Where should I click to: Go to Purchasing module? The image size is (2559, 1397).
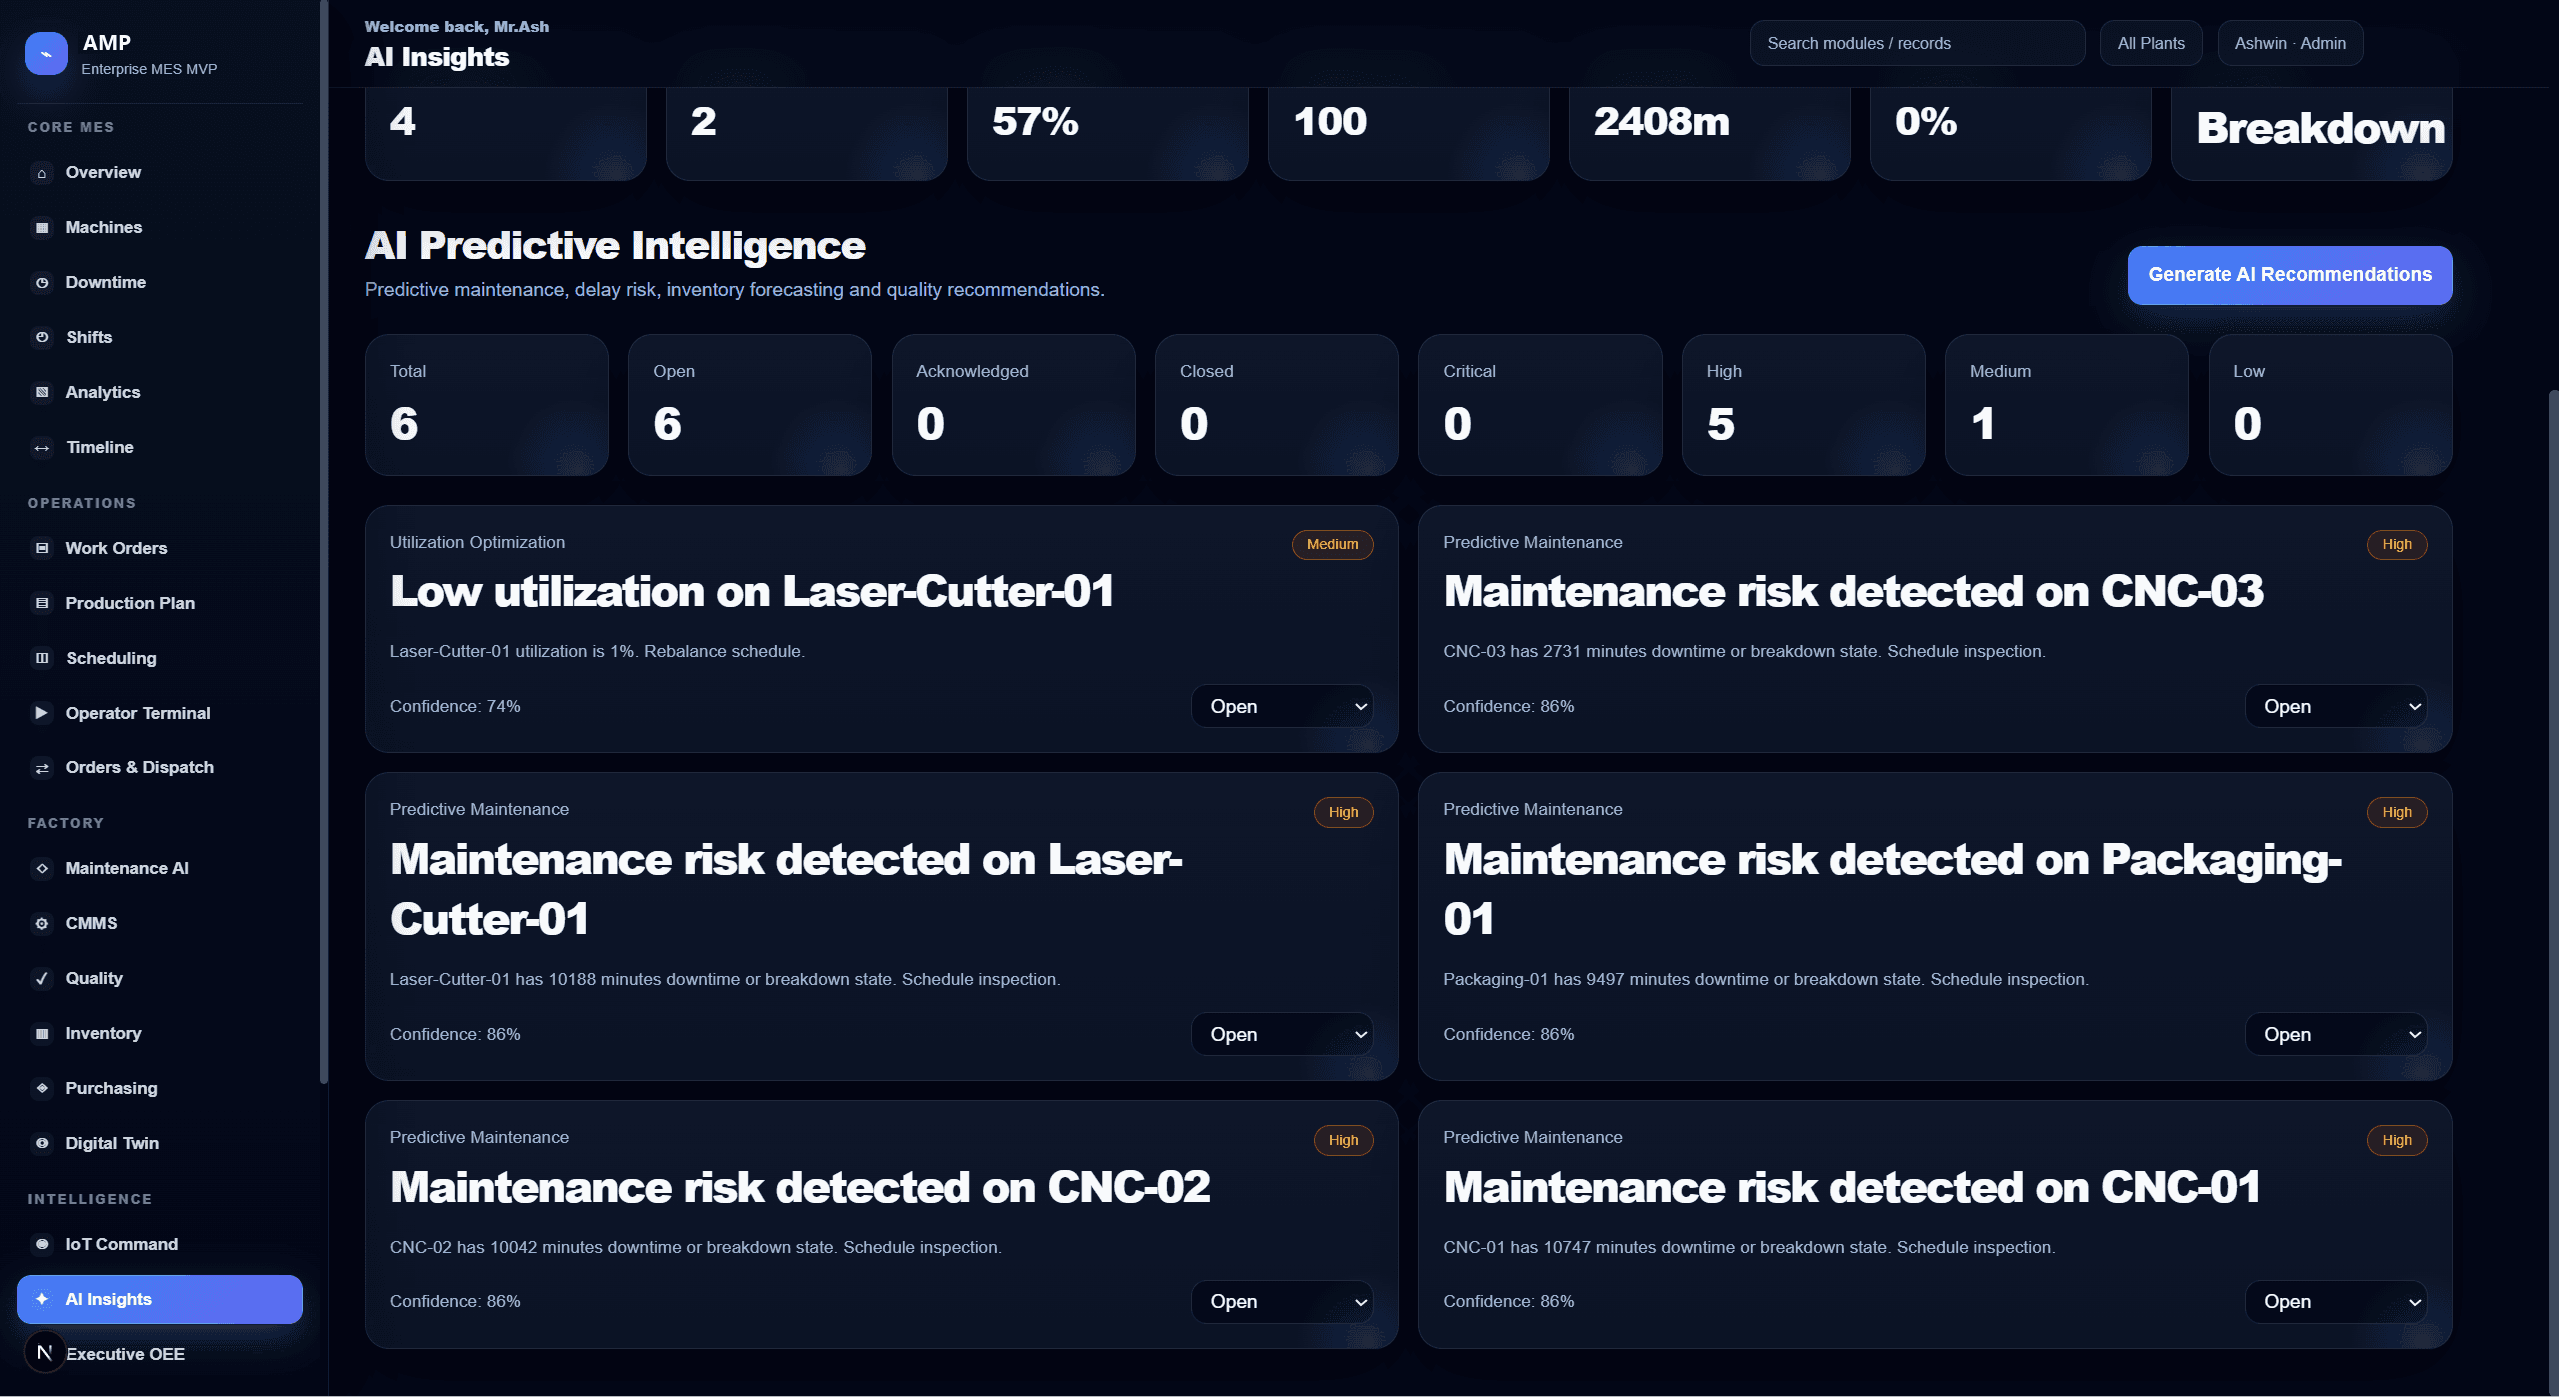click(x=160, y=1089)
